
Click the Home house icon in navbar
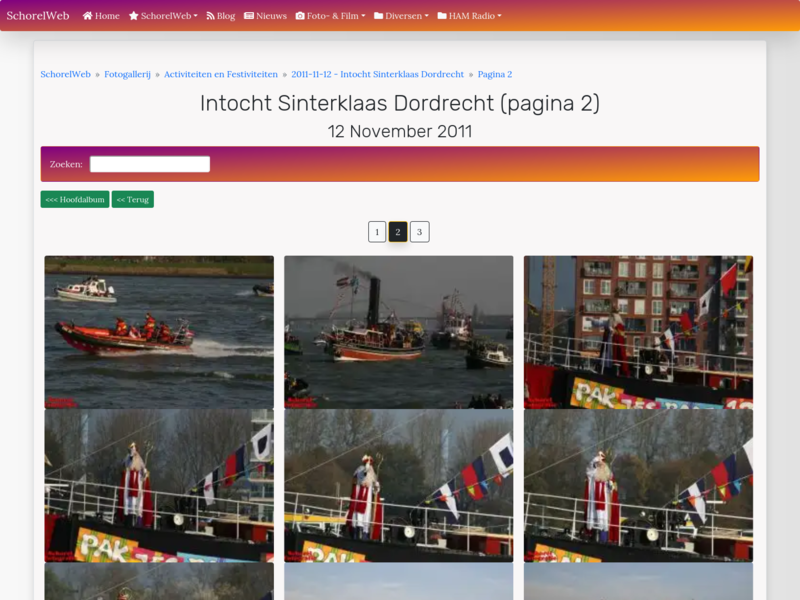coord(88,16)
